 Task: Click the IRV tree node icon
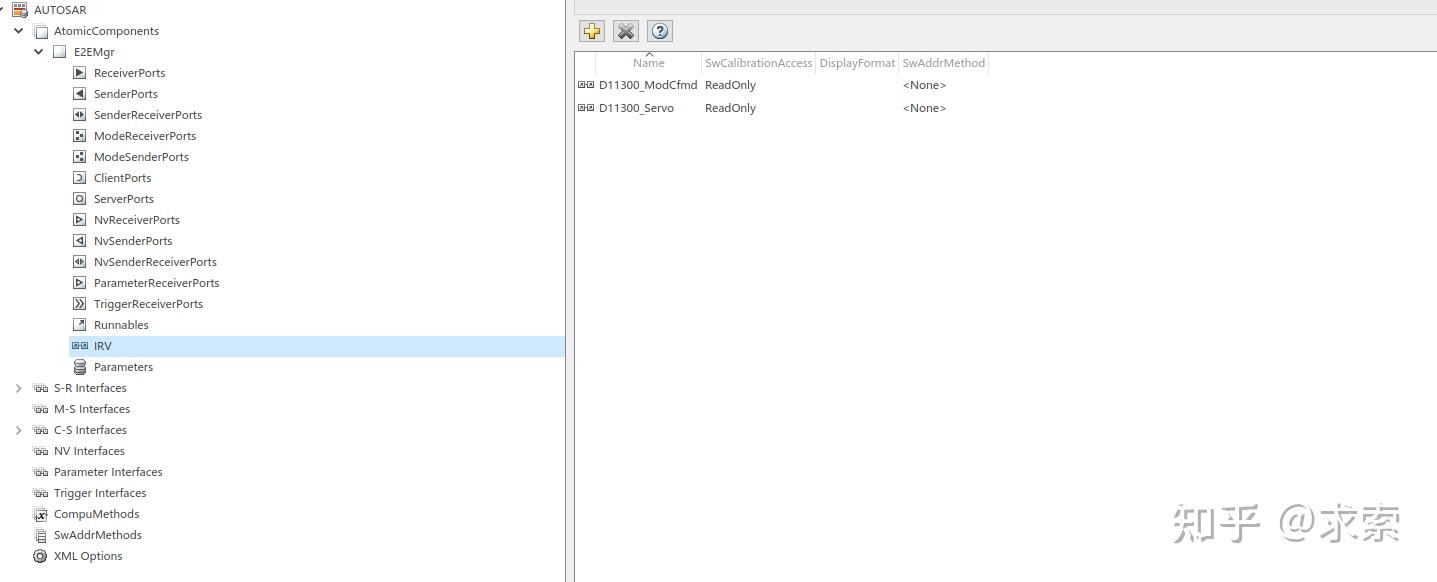80,346
